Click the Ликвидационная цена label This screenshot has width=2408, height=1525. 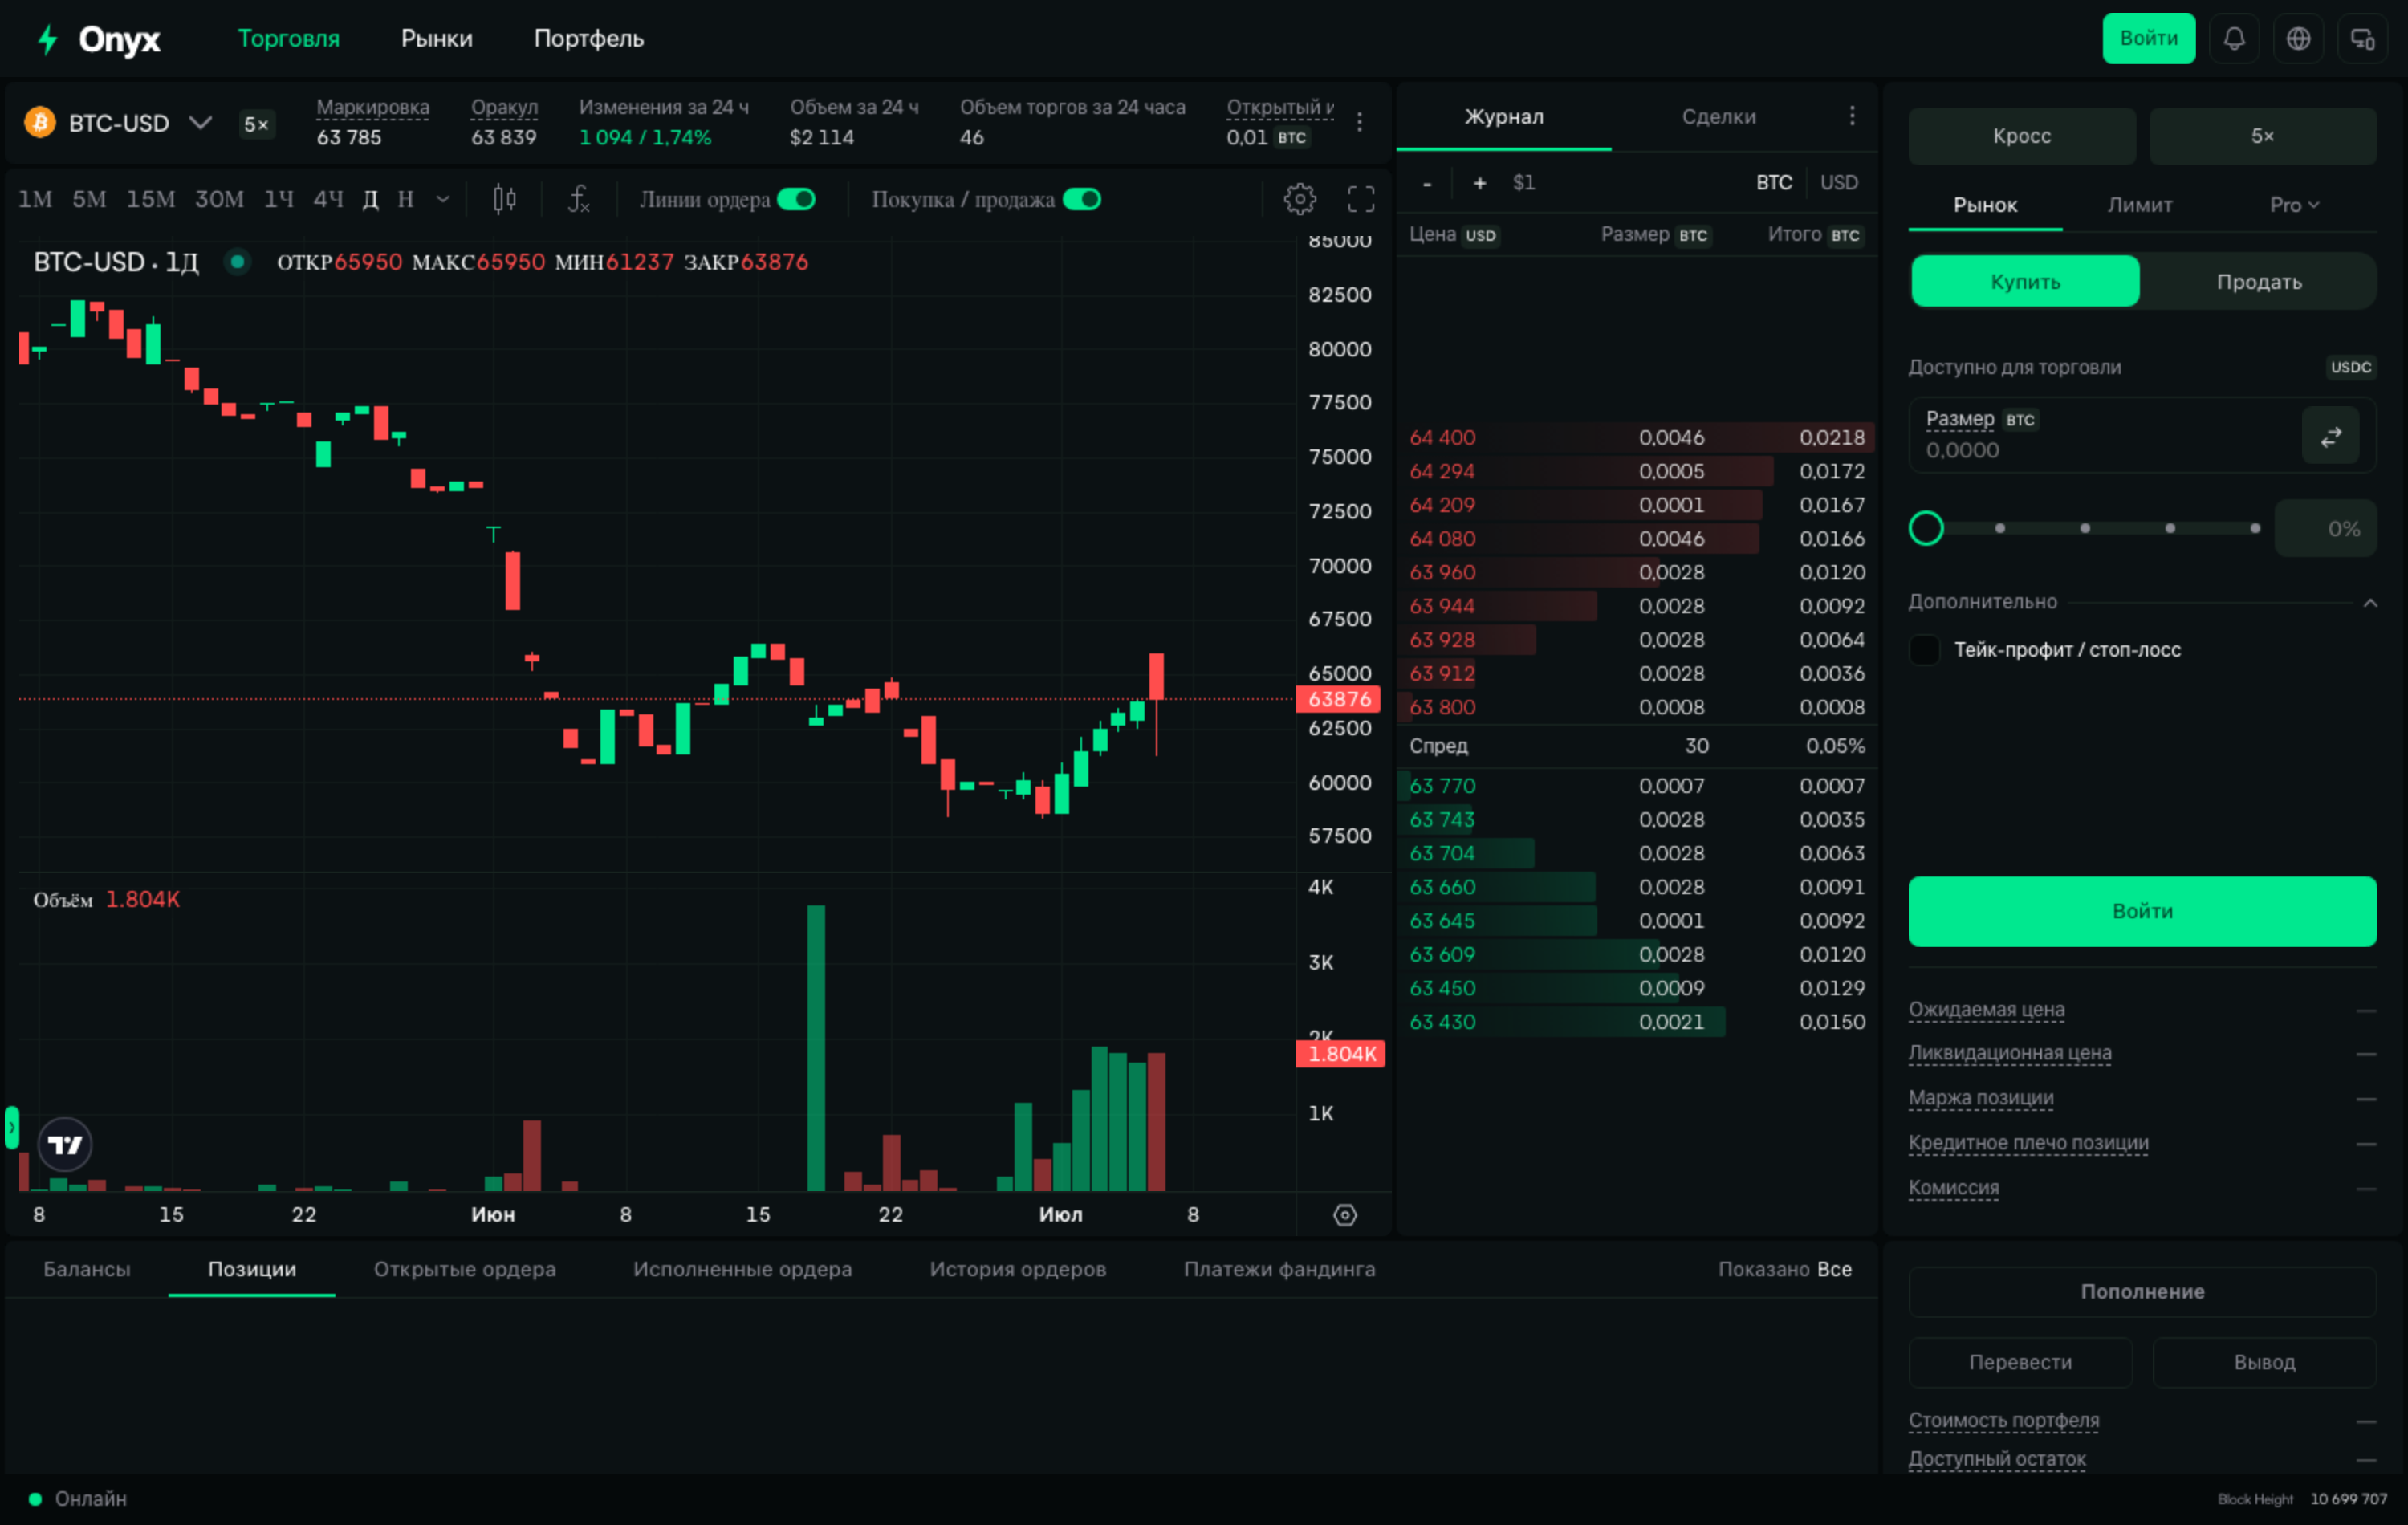(x=2010, y=1053)
